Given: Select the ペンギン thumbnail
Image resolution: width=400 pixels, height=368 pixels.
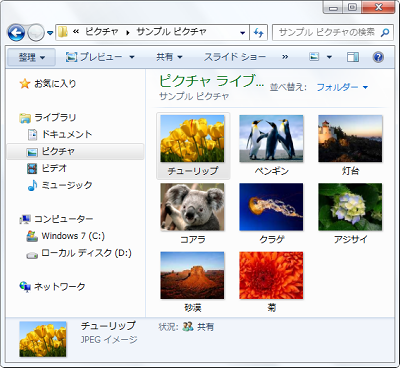Looking at the screenshot, I should [x=271, y=139].
